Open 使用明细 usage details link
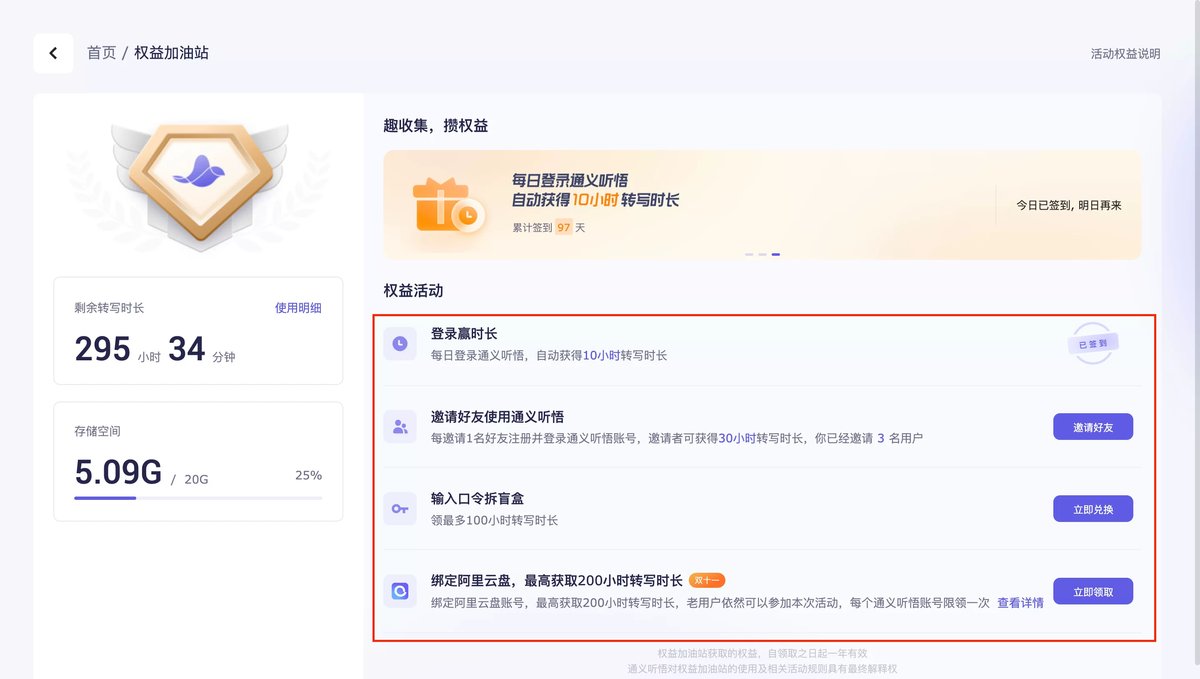The height and width of the screenshot is (679, 1200). (x=298, y=308)
